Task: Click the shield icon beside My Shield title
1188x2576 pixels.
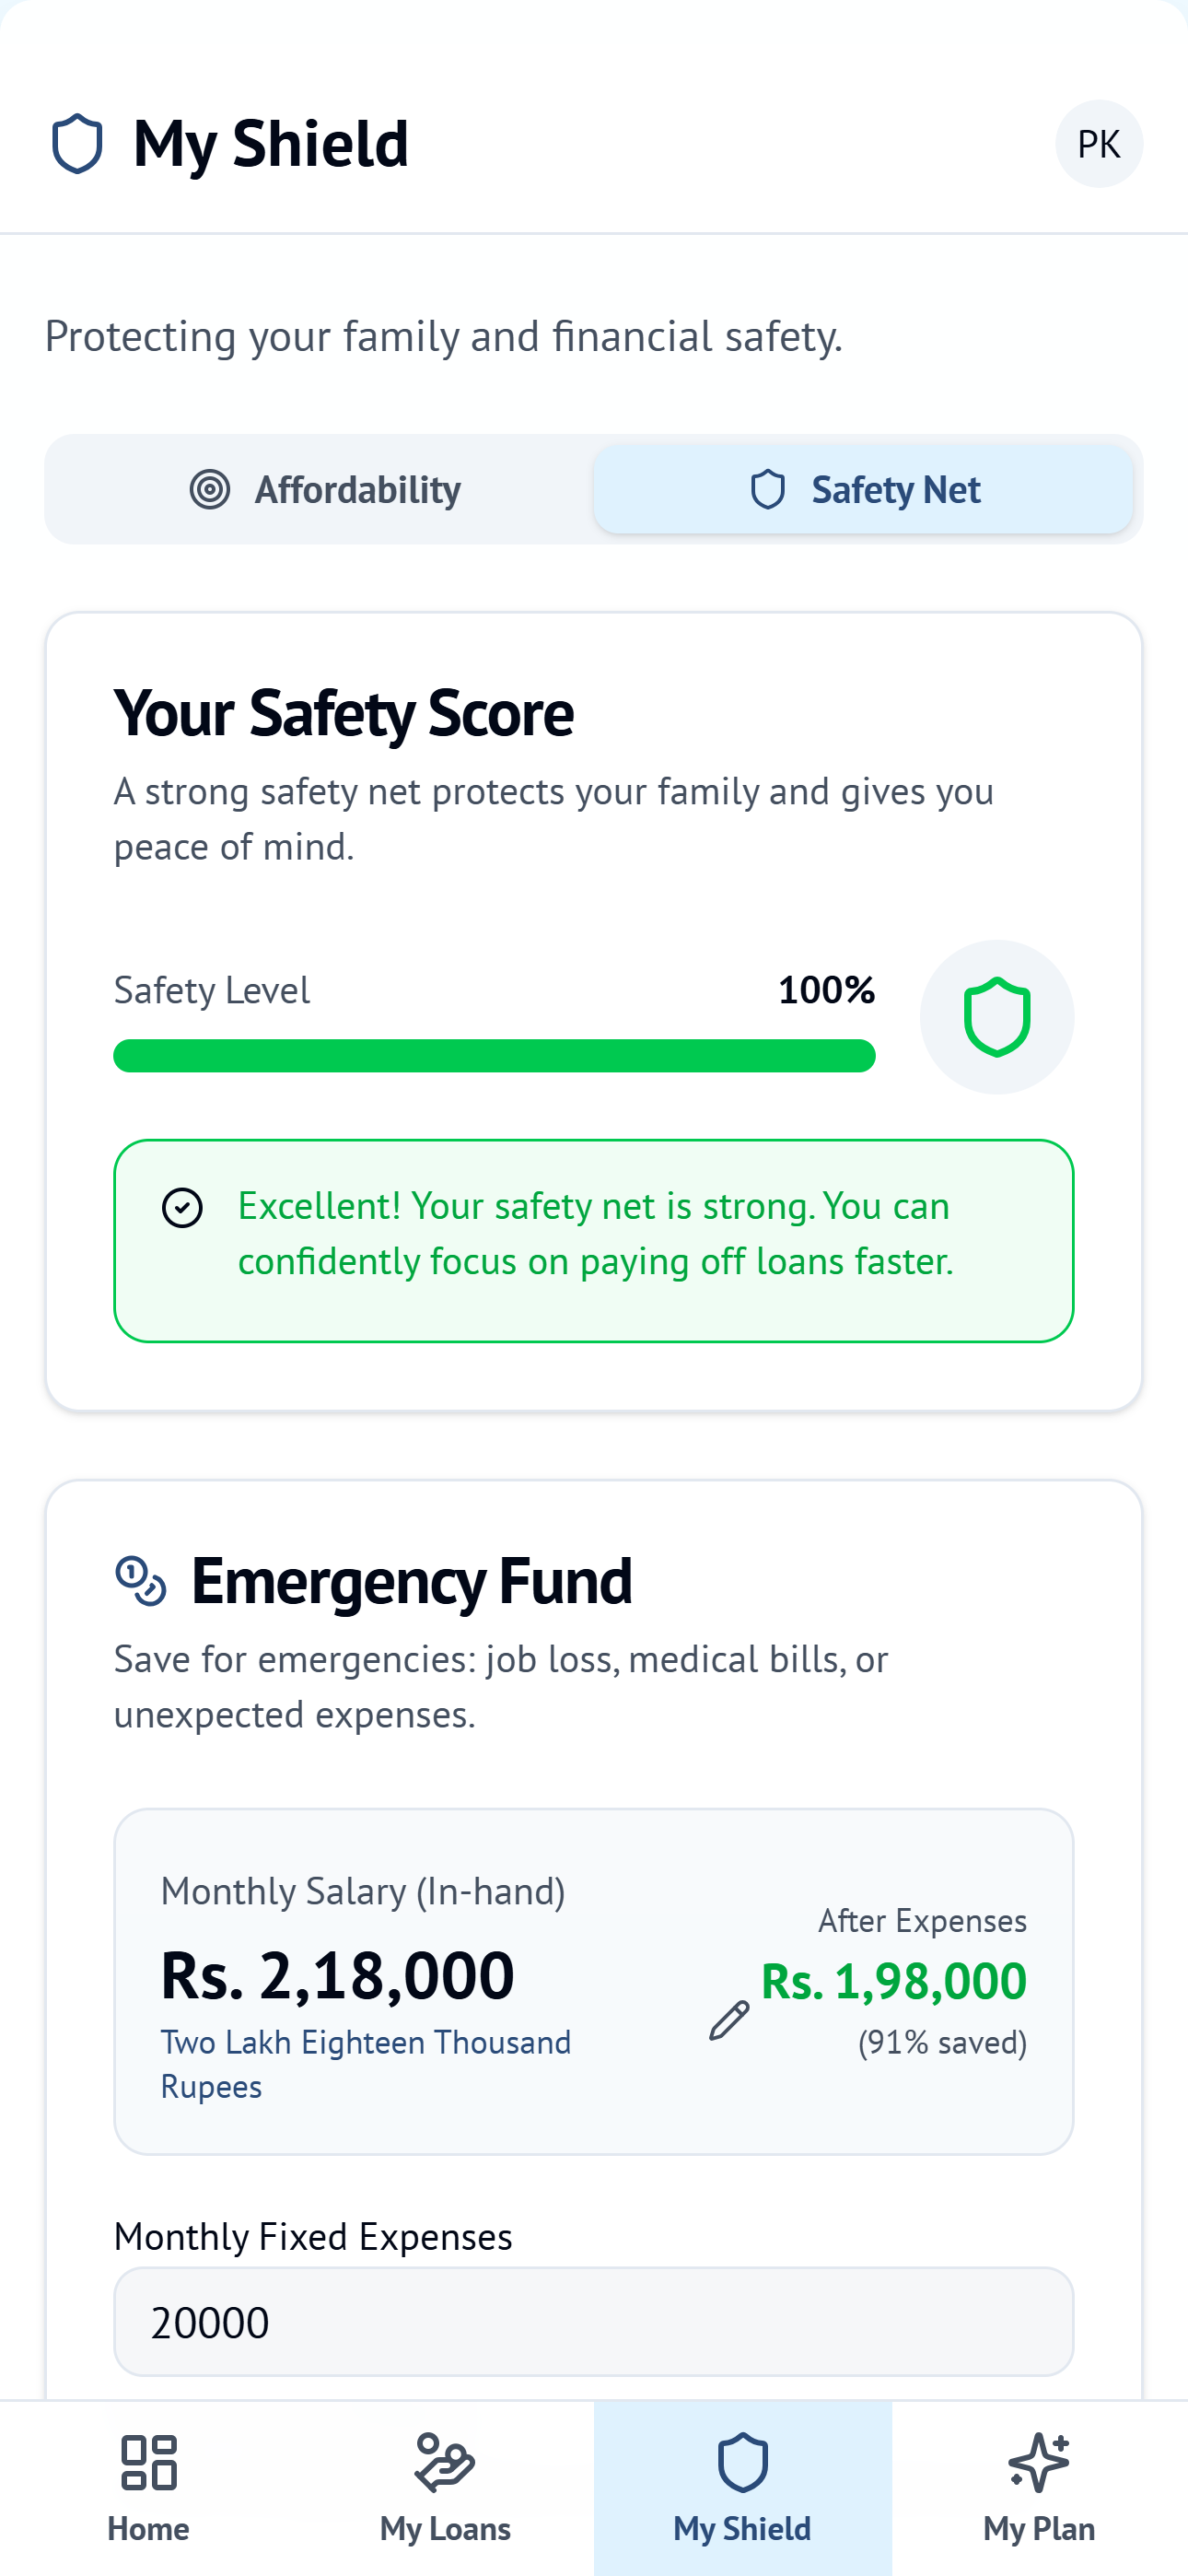Action: click(x=78, y=143)
